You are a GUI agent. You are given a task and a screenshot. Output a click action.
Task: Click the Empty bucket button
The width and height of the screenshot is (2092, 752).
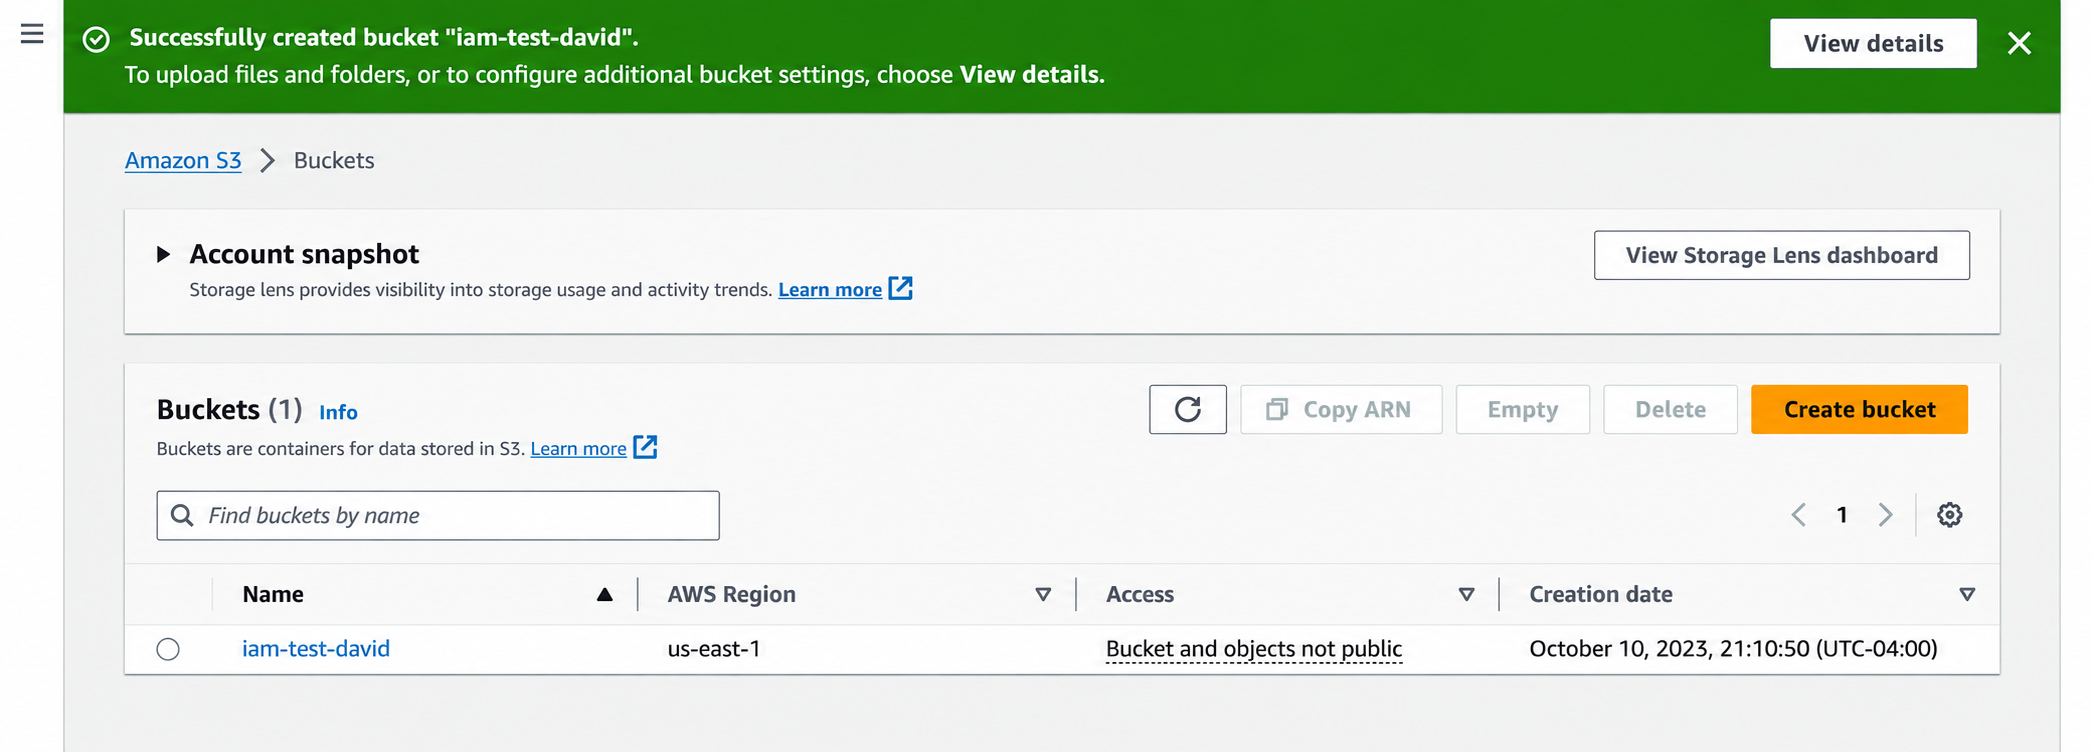[1522, 409]
